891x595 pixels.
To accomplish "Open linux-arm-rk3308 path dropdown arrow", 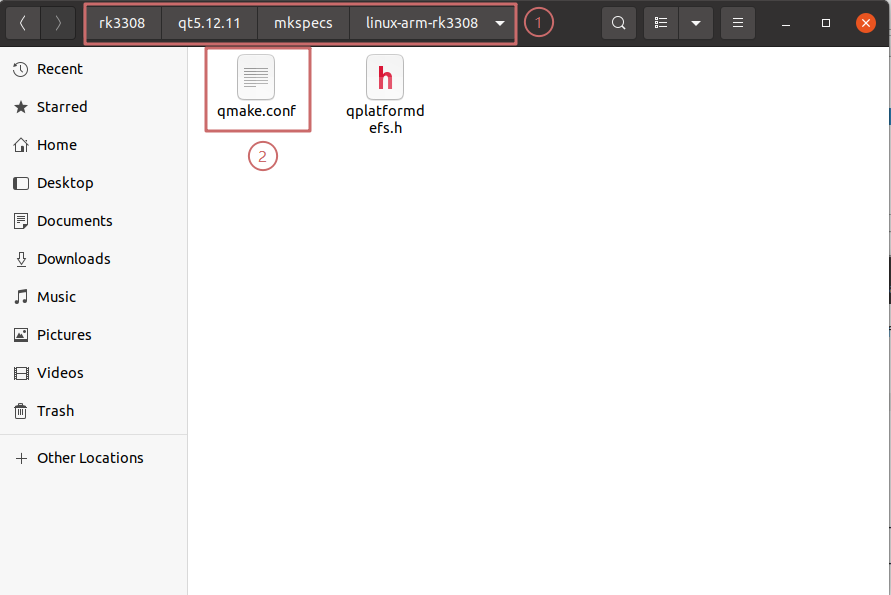I will tap(499, 23).
